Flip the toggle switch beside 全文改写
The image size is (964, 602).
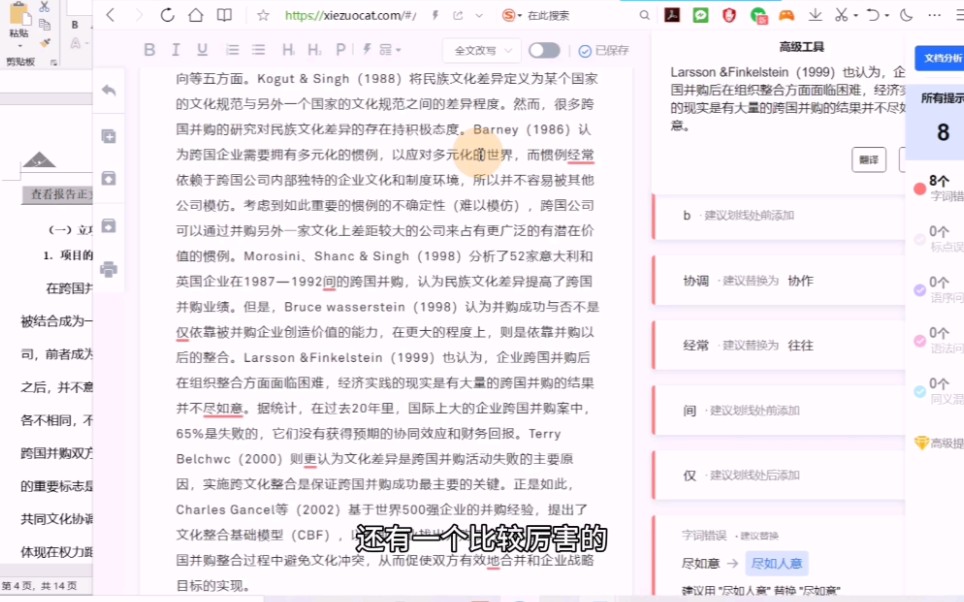pyautogui.click(x=543, y=49)
